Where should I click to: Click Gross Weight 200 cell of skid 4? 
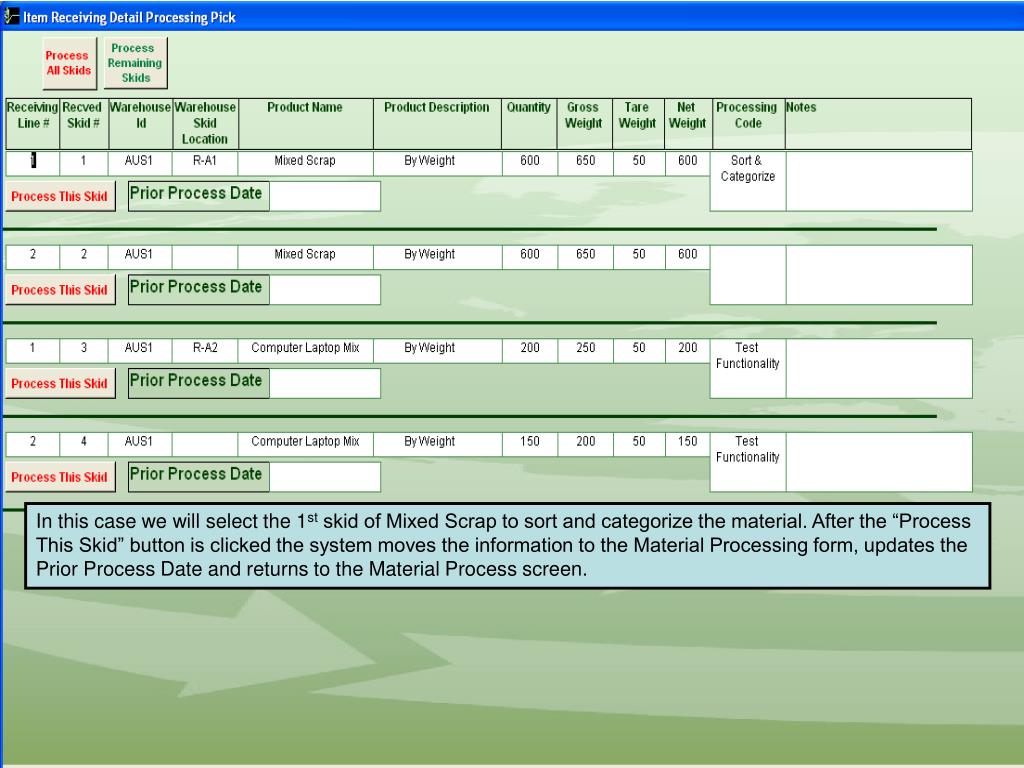pyautogui.click(x=585, y=444)
